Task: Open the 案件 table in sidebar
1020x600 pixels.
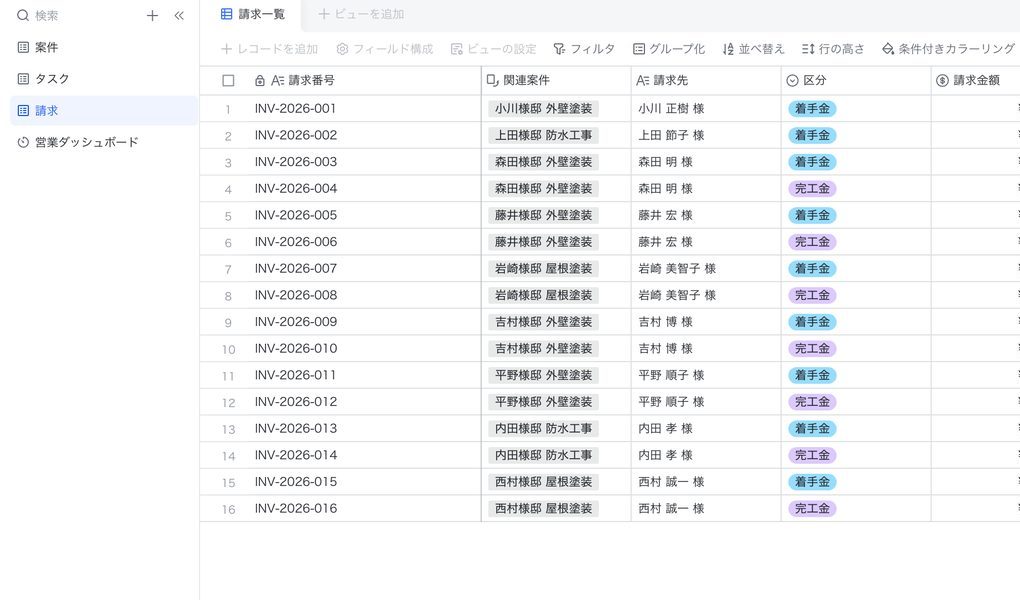Action: [104, 48]
